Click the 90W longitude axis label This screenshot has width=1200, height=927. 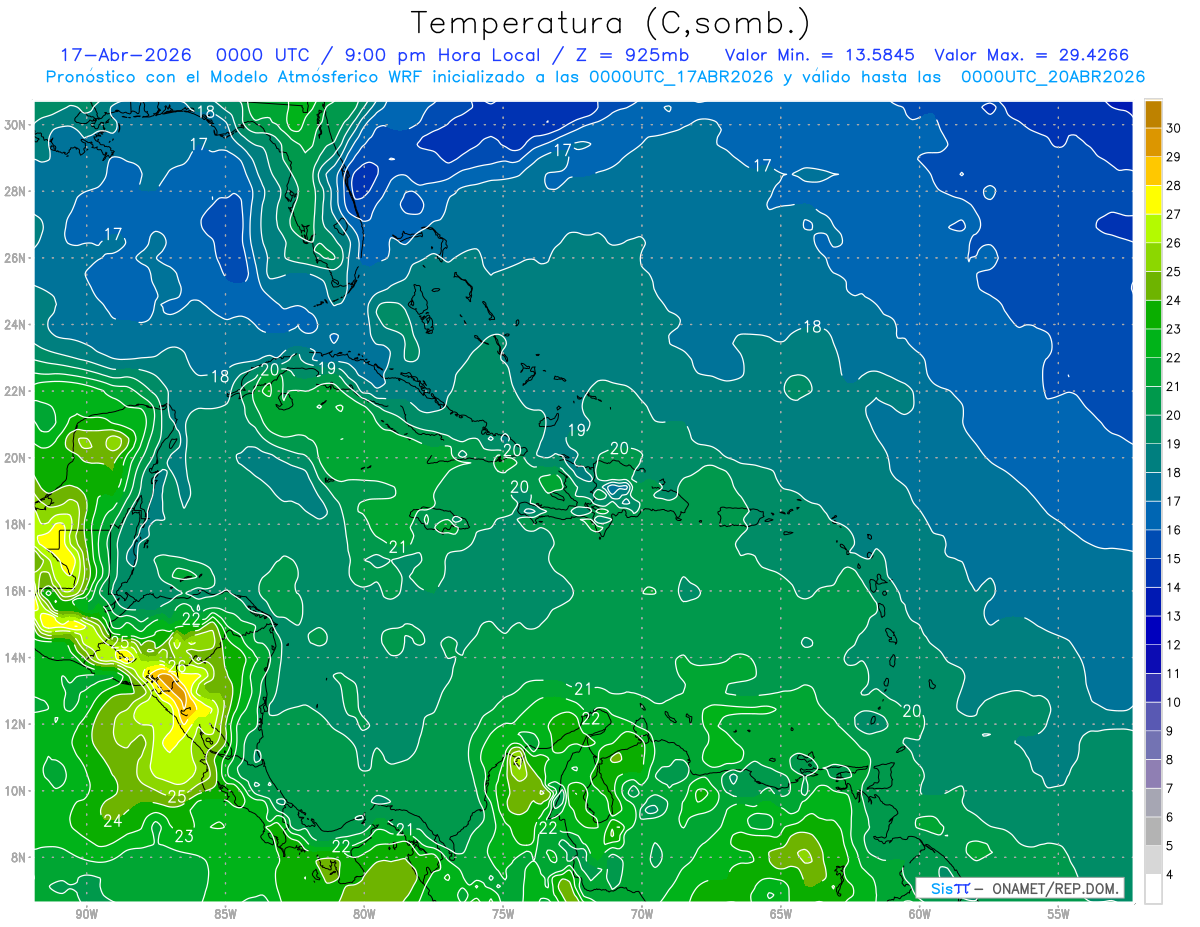click(x=86, y=914)
